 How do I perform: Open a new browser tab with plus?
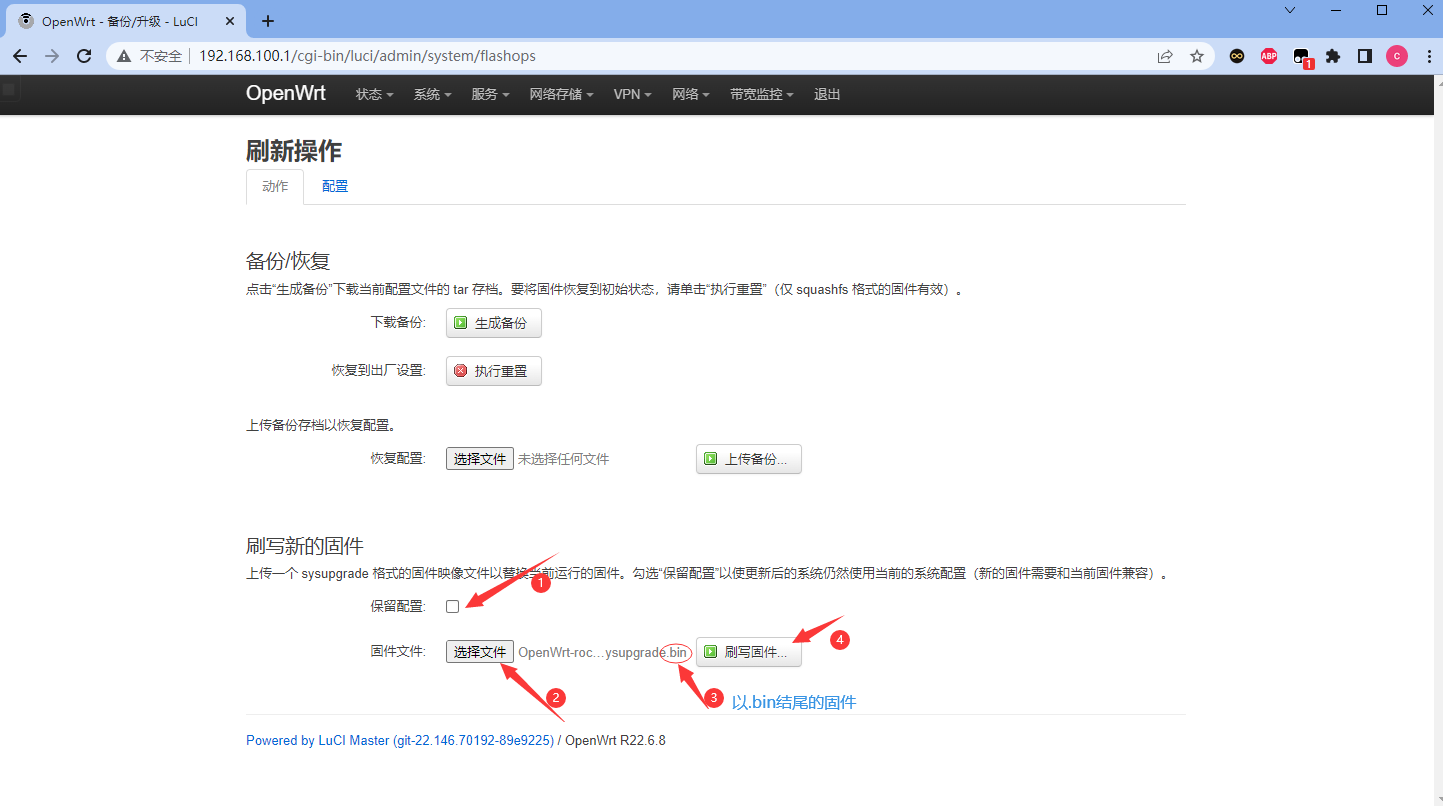point(268,21)
